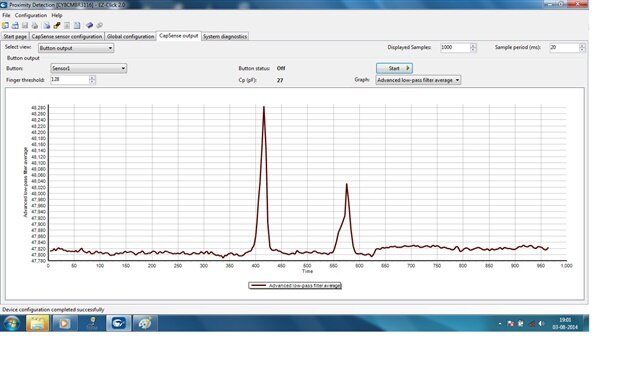
Task: Click the yellow-and-black plug toolbar icon
Action: click(57, 26)
